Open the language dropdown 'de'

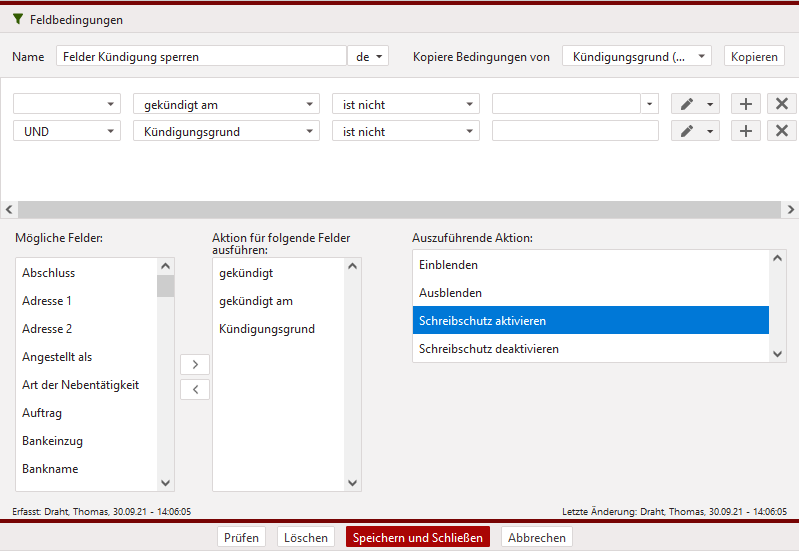pos(367,57)
